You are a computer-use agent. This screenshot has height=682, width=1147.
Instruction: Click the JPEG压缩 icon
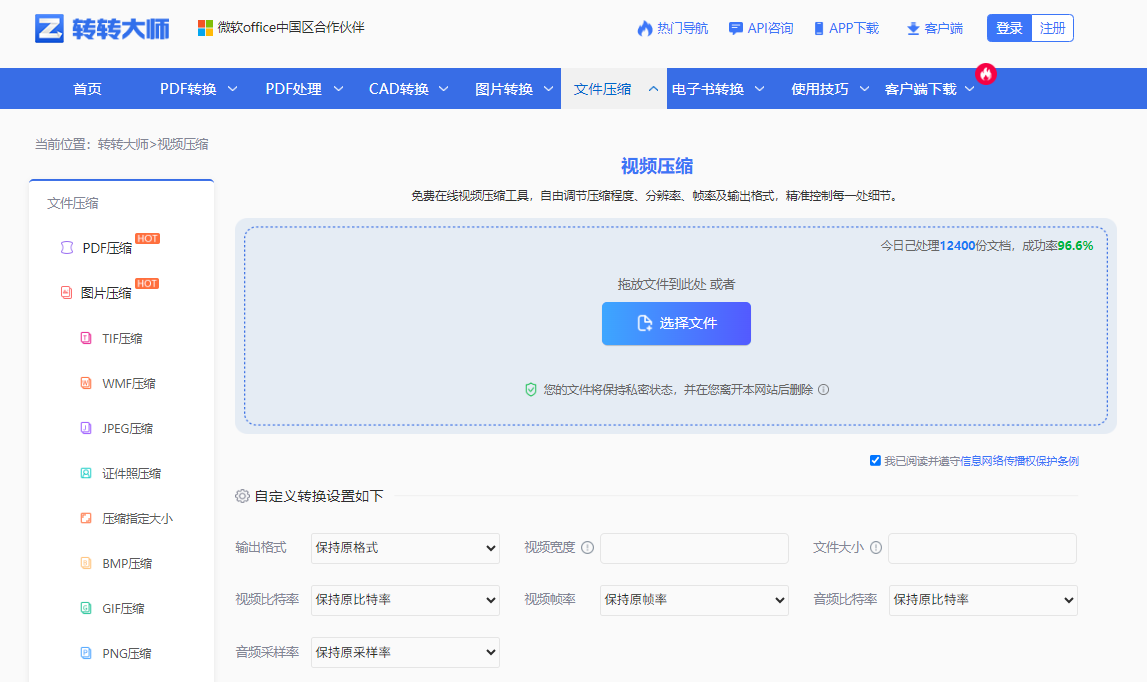click(86, 428)
